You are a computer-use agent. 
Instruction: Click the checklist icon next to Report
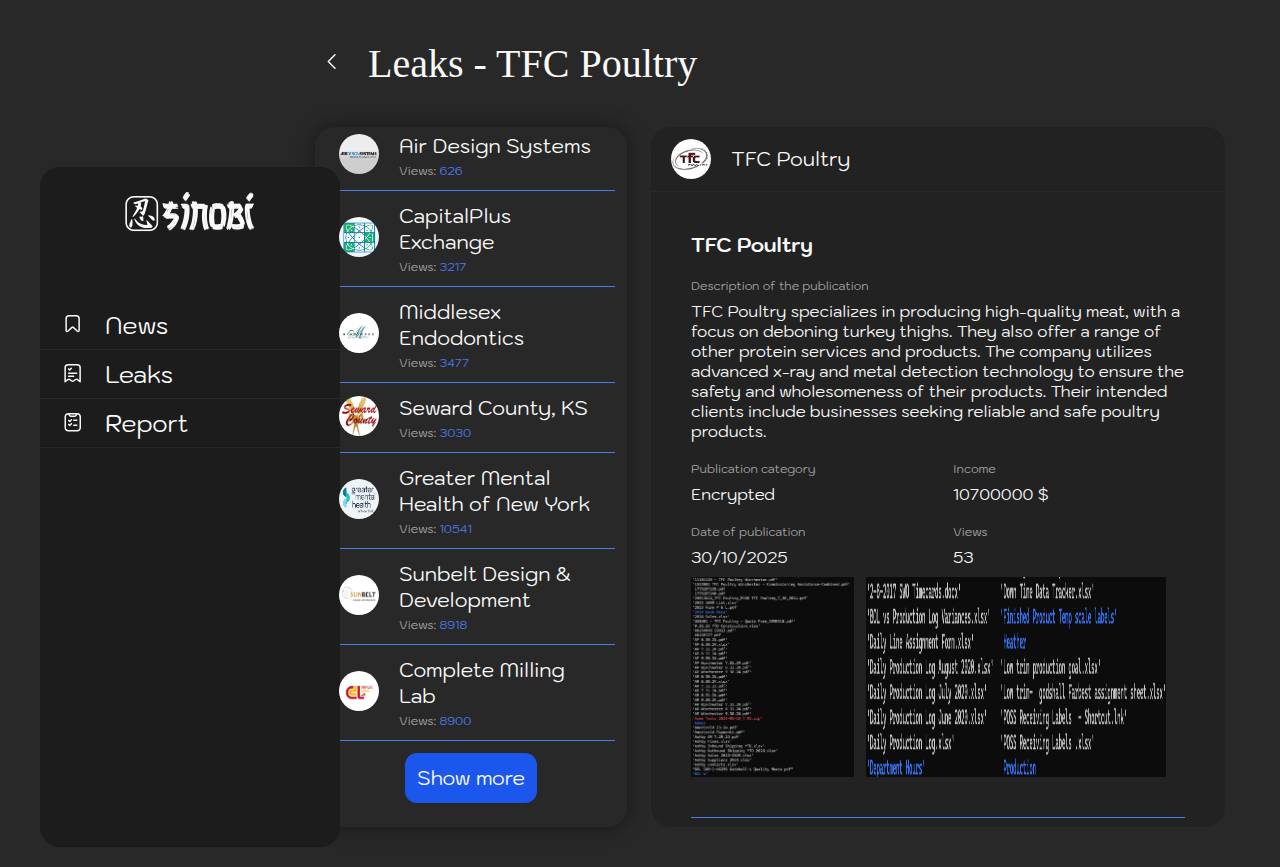click(x=73, y=423)
